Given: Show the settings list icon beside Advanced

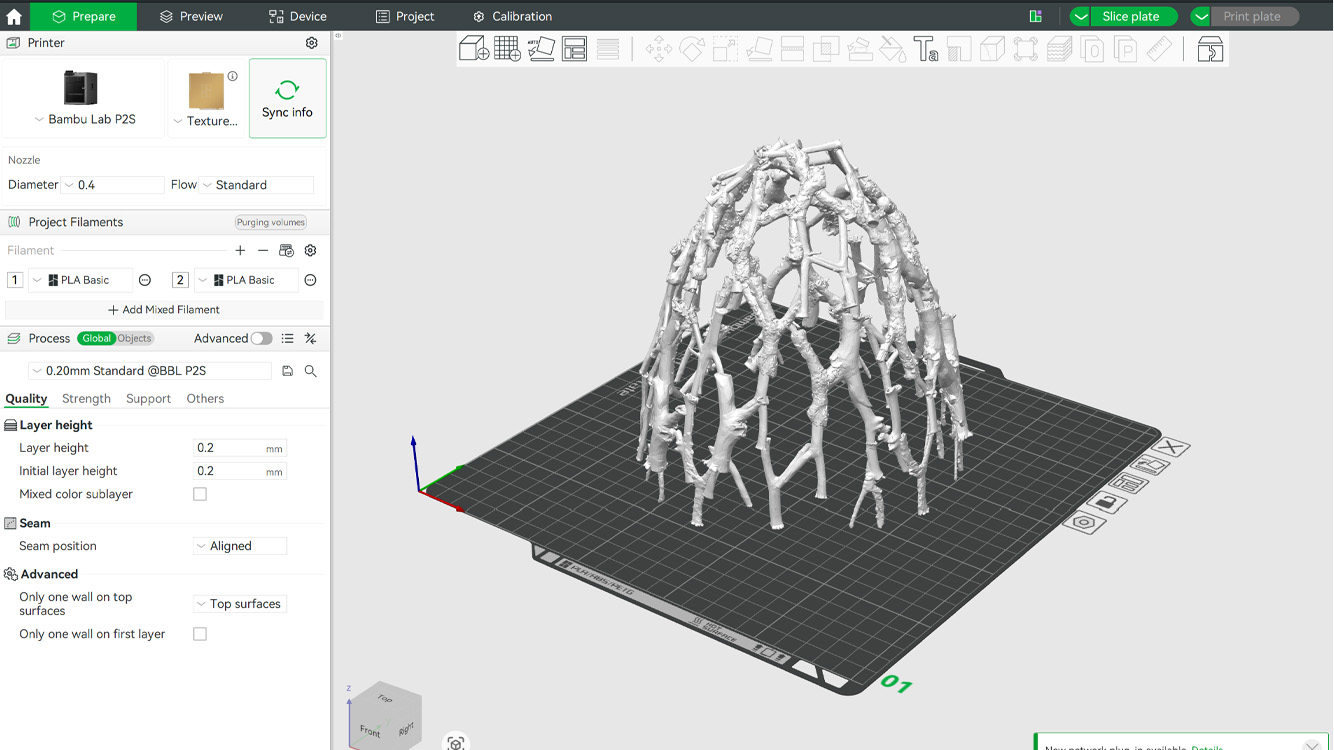Looking at the screenshot, I should [287, 339].
